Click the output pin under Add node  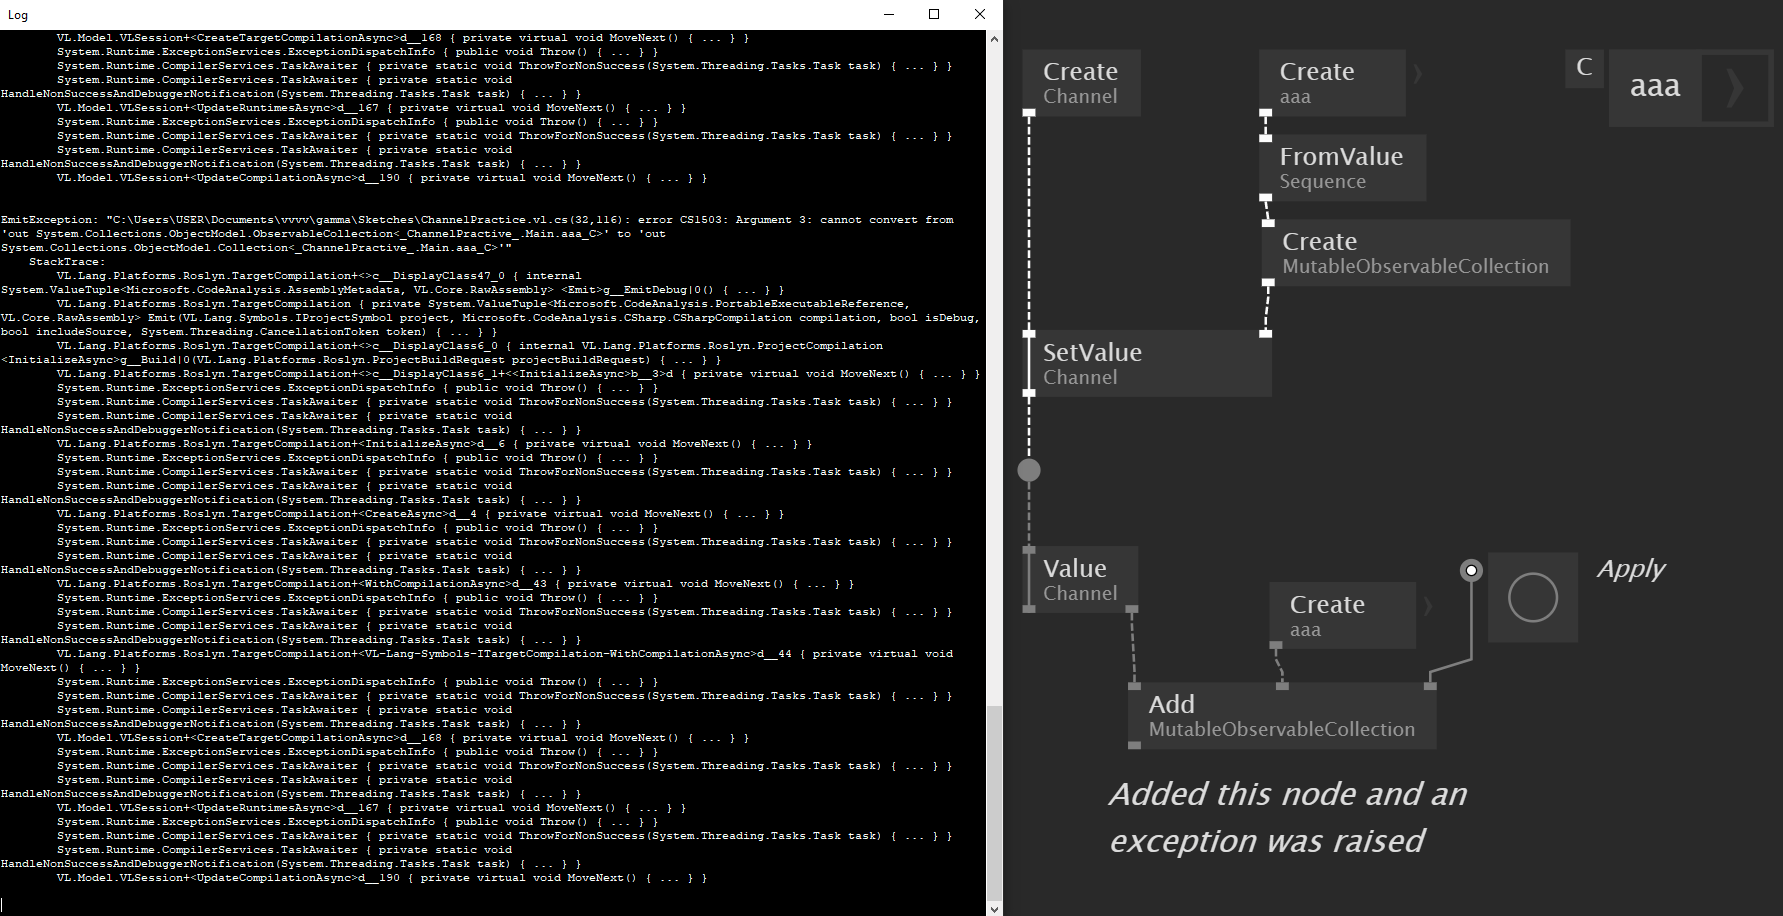coord(1134,745)
